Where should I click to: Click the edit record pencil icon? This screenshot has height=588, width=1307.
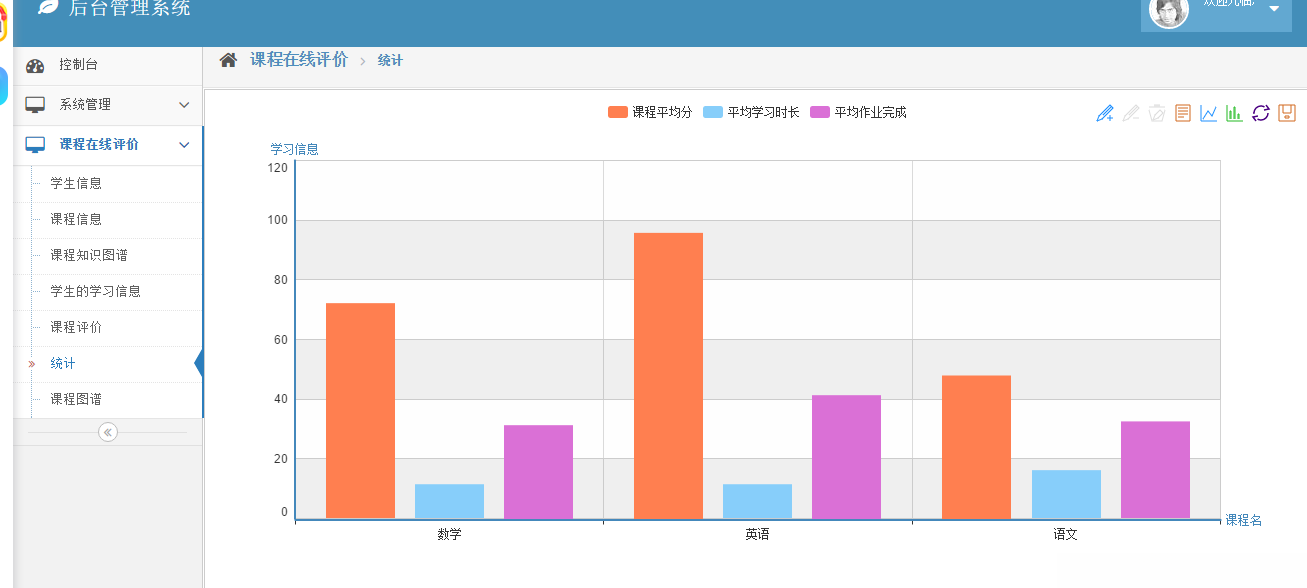tap(1130, 112)
